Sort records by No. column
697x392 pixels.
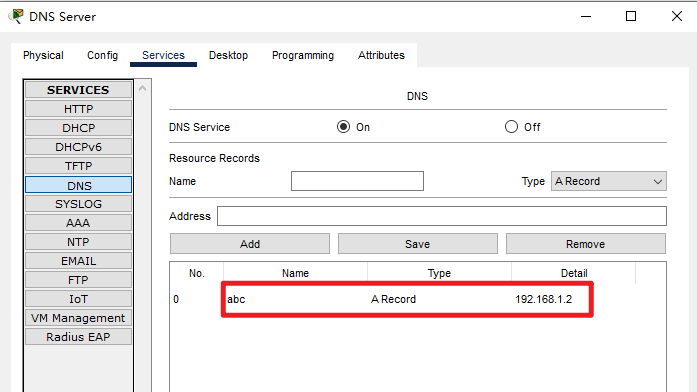[197, 273]
